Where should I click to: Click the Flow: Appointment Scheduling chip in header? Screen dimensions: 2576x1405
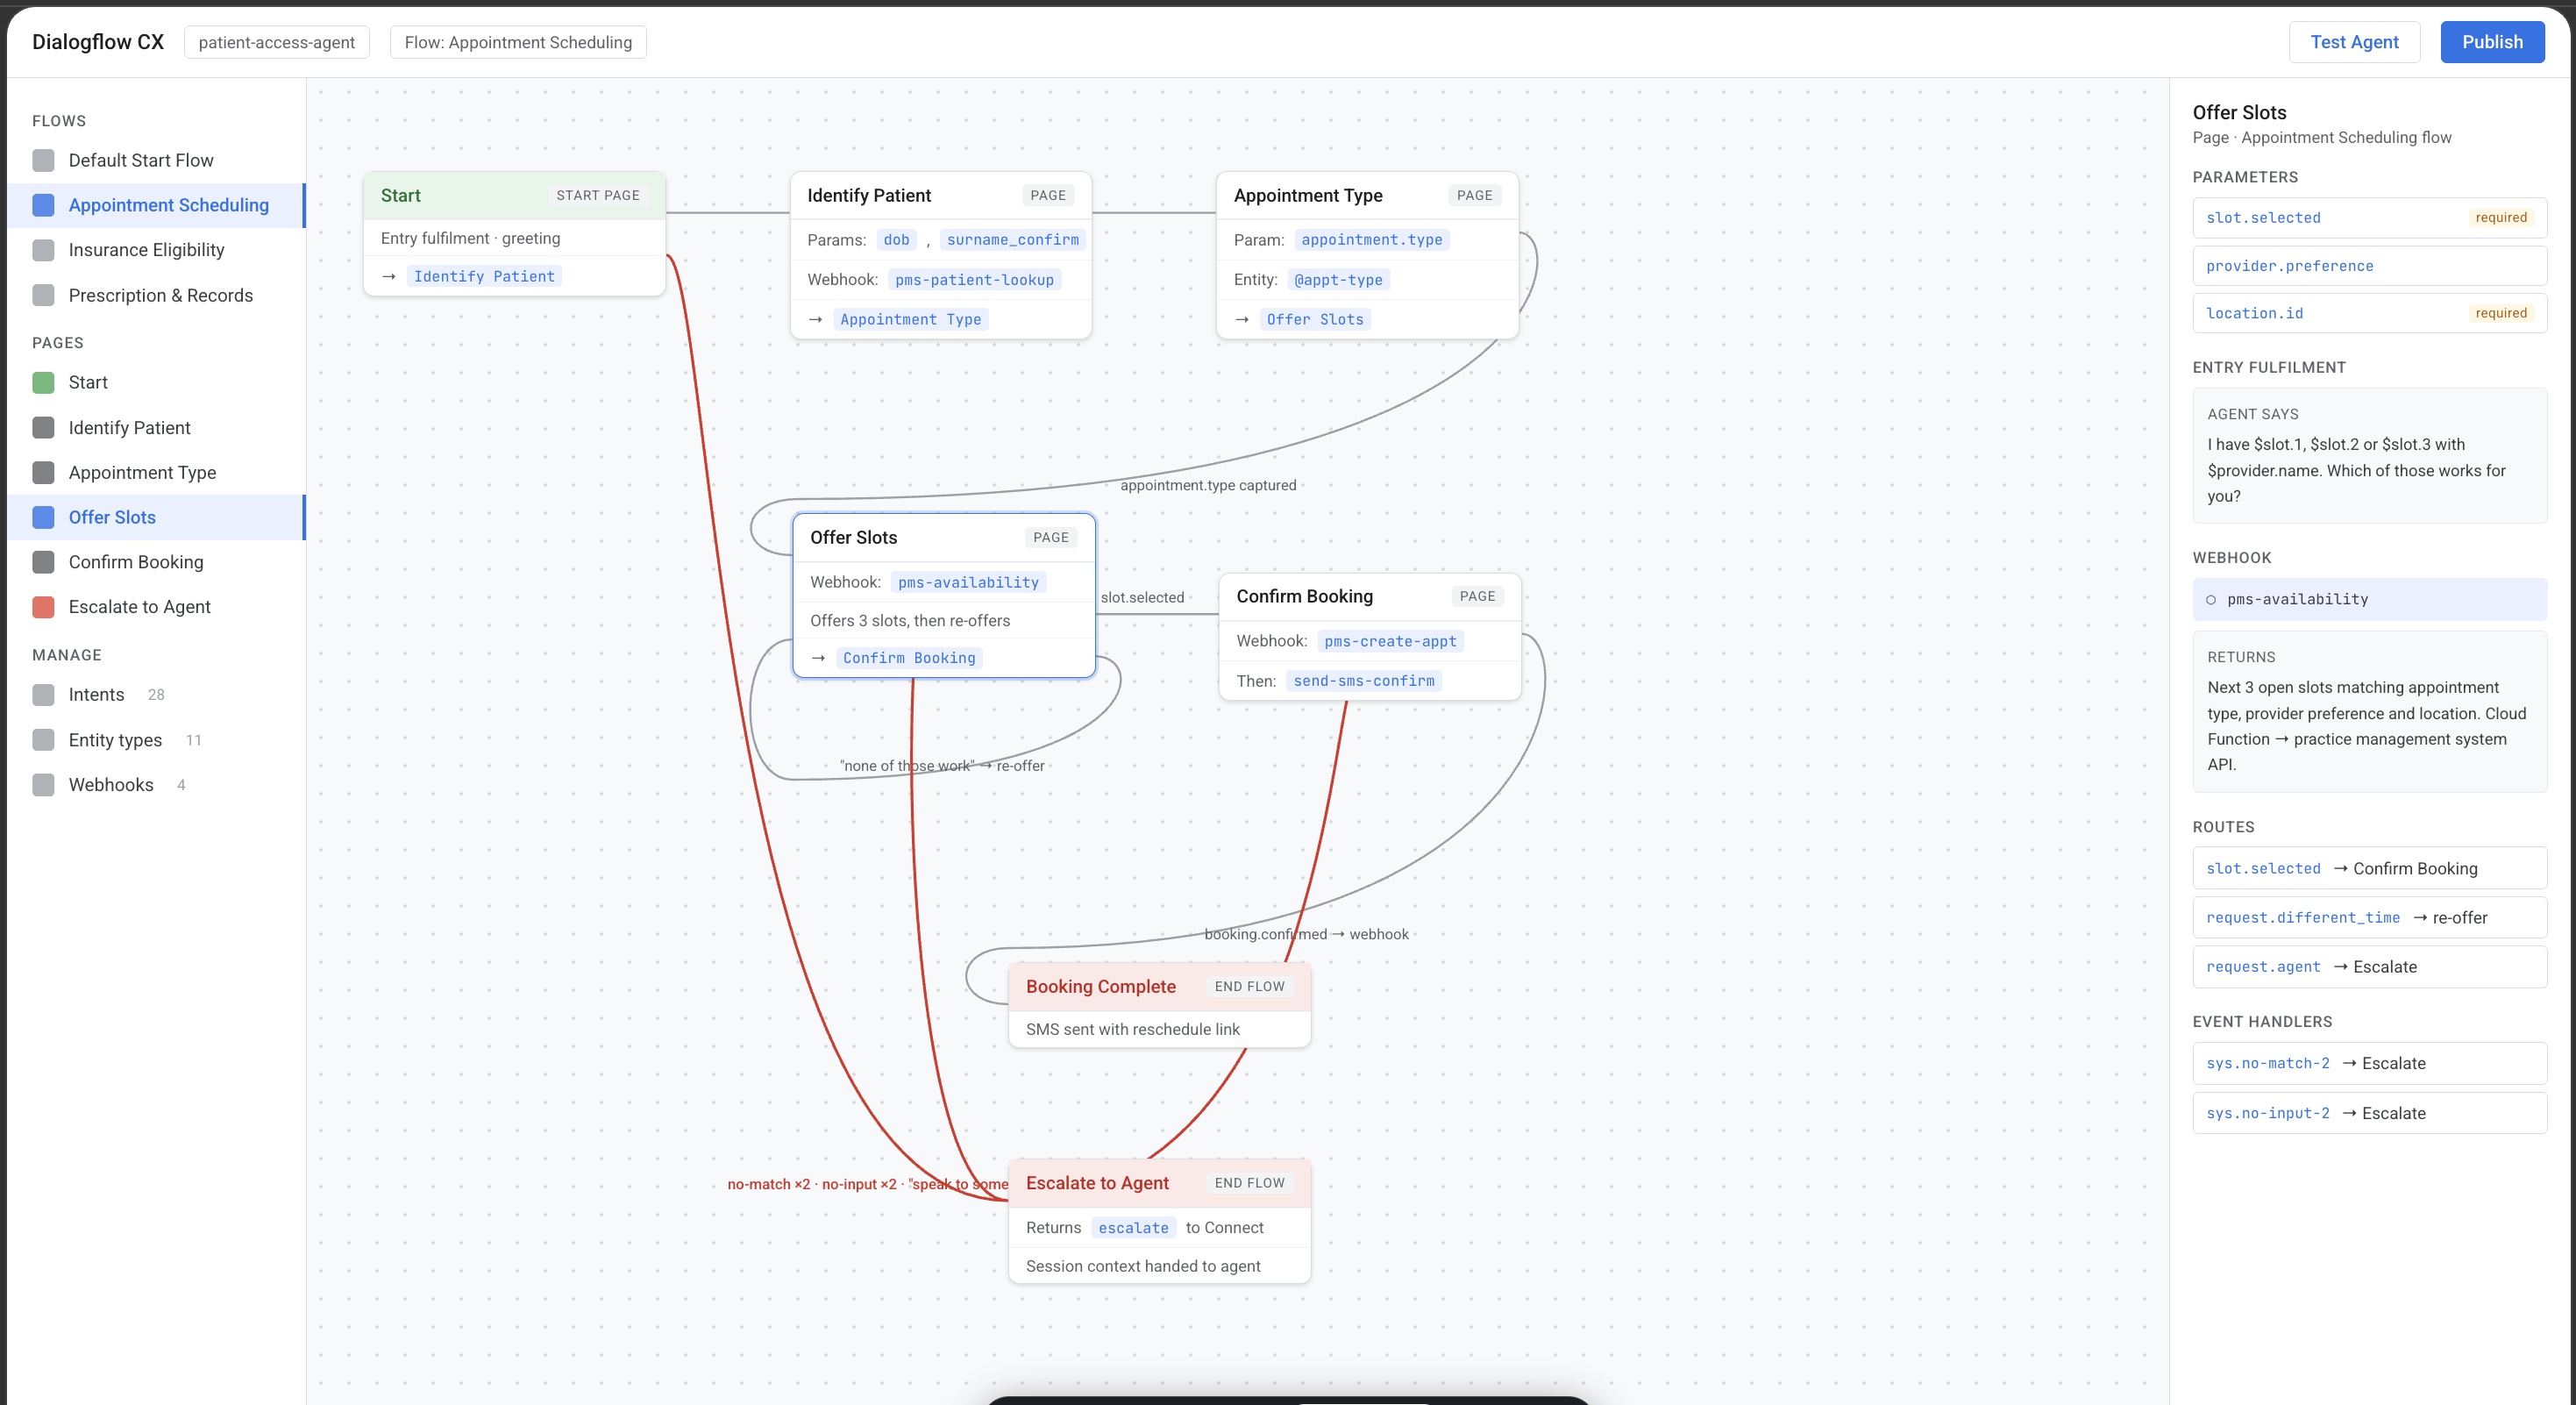click(x=518, y=42)
